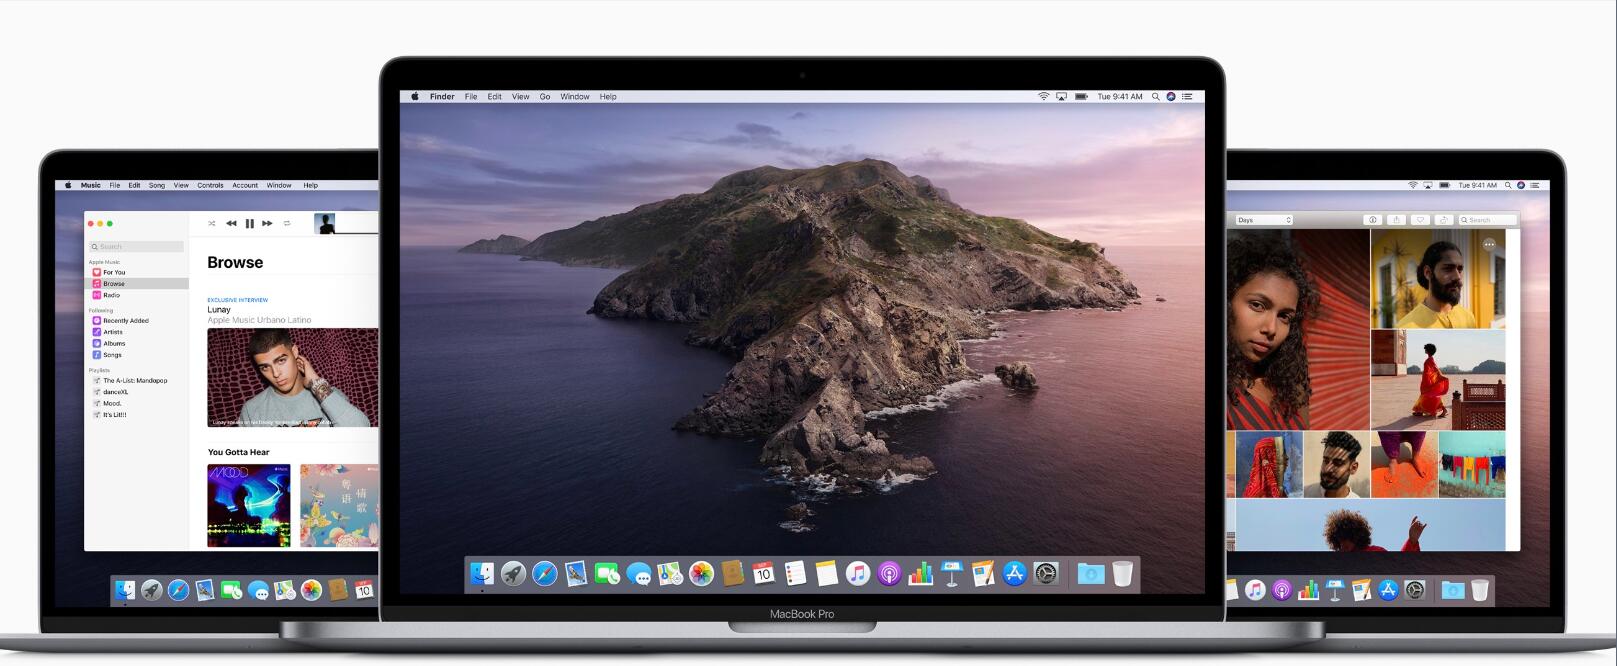
Task: Activate Siri in the center menu bar
Action: (1171, 97)
